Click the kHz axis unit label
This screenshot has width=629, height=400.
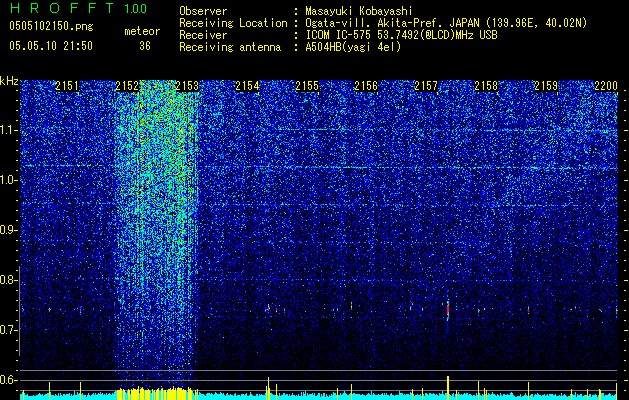9,81
